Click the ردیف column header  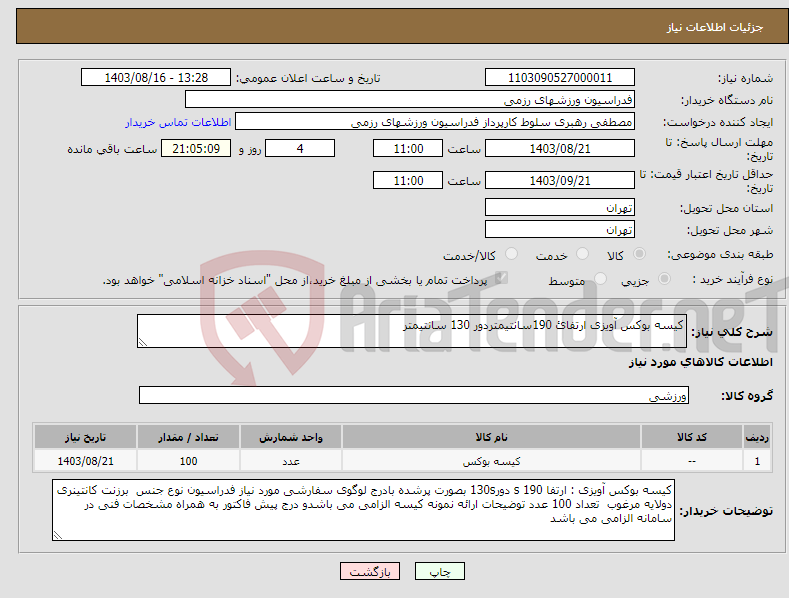tap(757, 437)
